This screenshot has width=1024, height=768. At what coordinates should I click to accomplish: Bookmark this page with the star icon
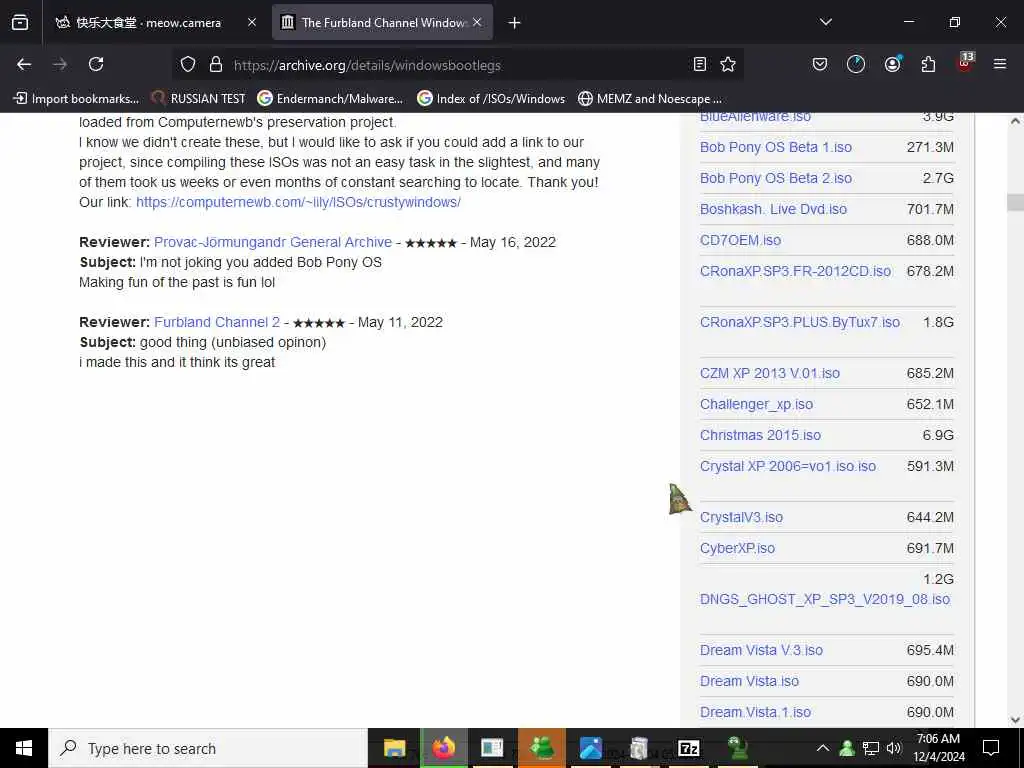click(x=728, y=64)
